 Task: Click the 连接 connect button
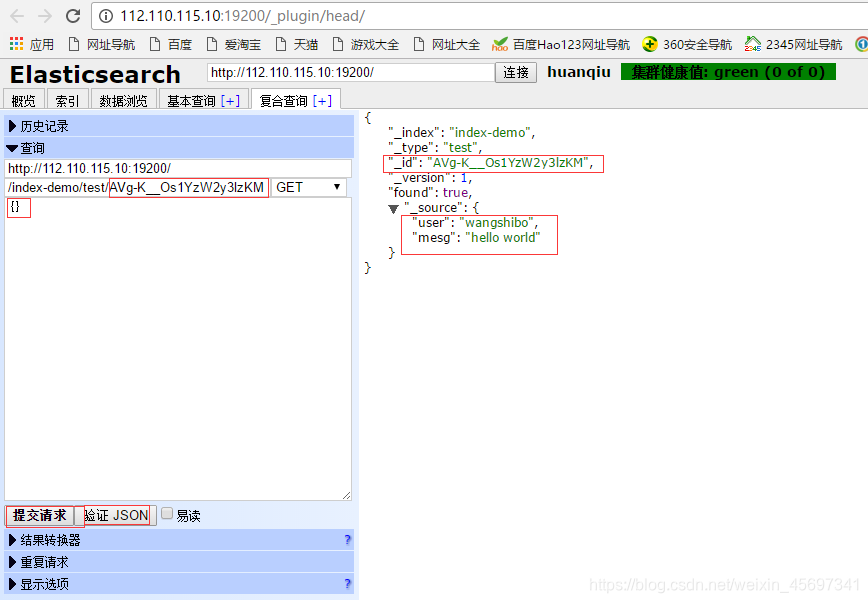pos(516,73)
